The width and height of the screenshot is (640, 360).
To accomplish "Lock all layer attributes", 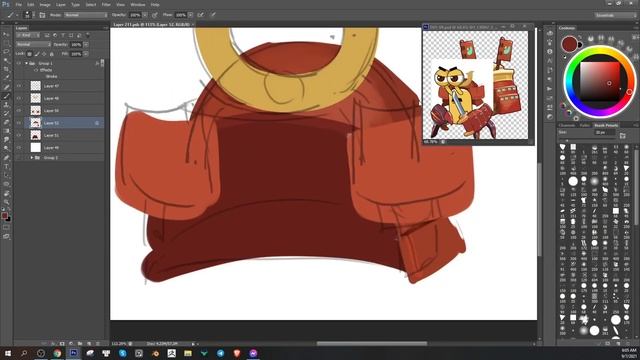I will (x=51, y=54).
